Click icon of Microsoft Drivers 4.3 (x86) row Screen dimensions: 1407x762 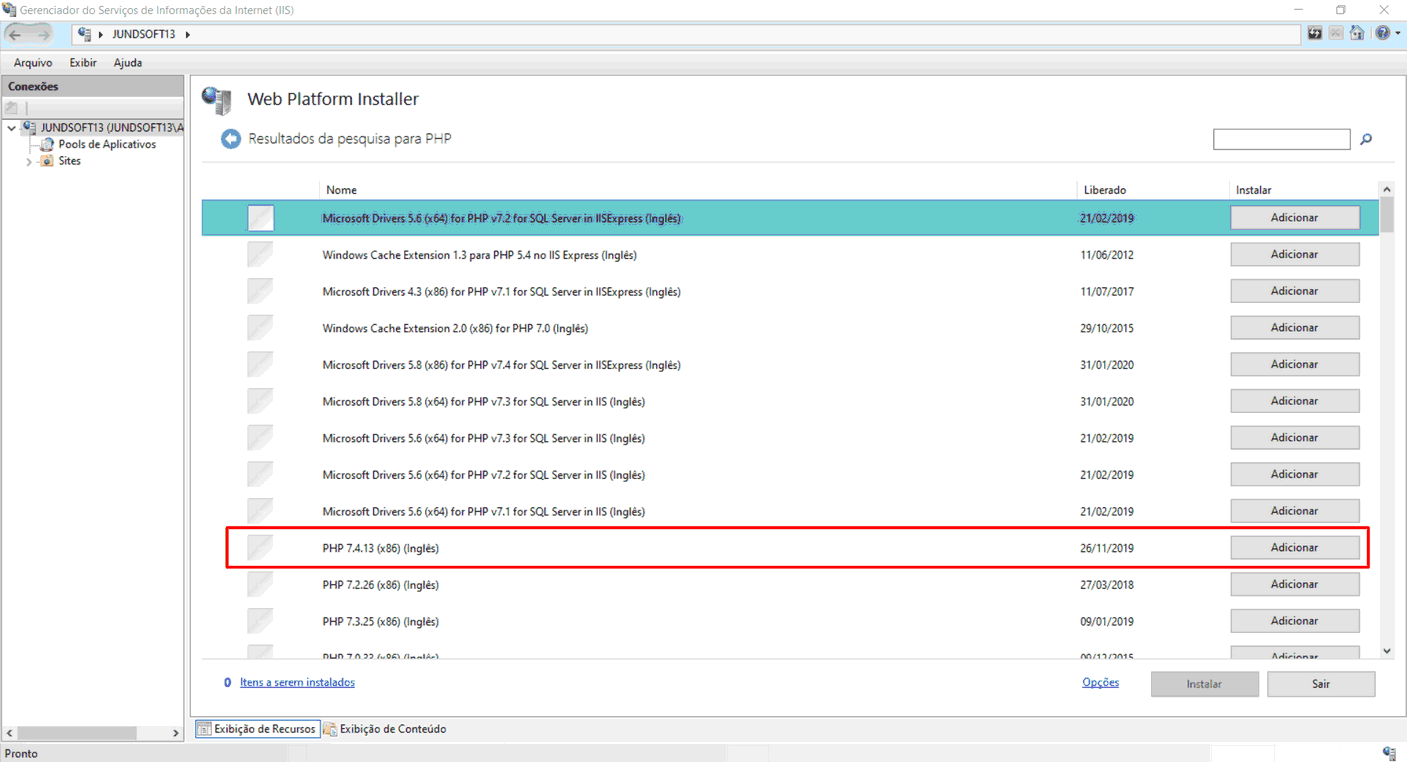click(260, 292)
